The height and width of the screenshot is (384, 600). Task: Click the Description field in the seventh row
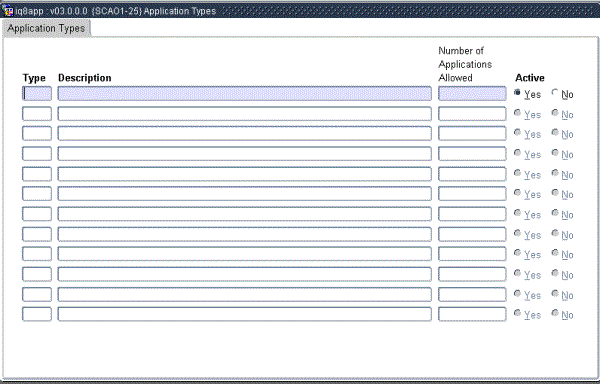245,214
